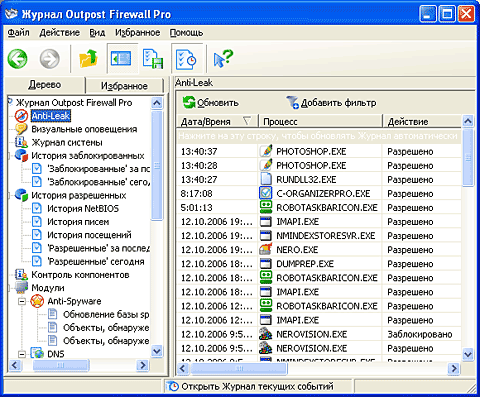Click tree panel vertical scrollbar down arrow

pos(157,351)
